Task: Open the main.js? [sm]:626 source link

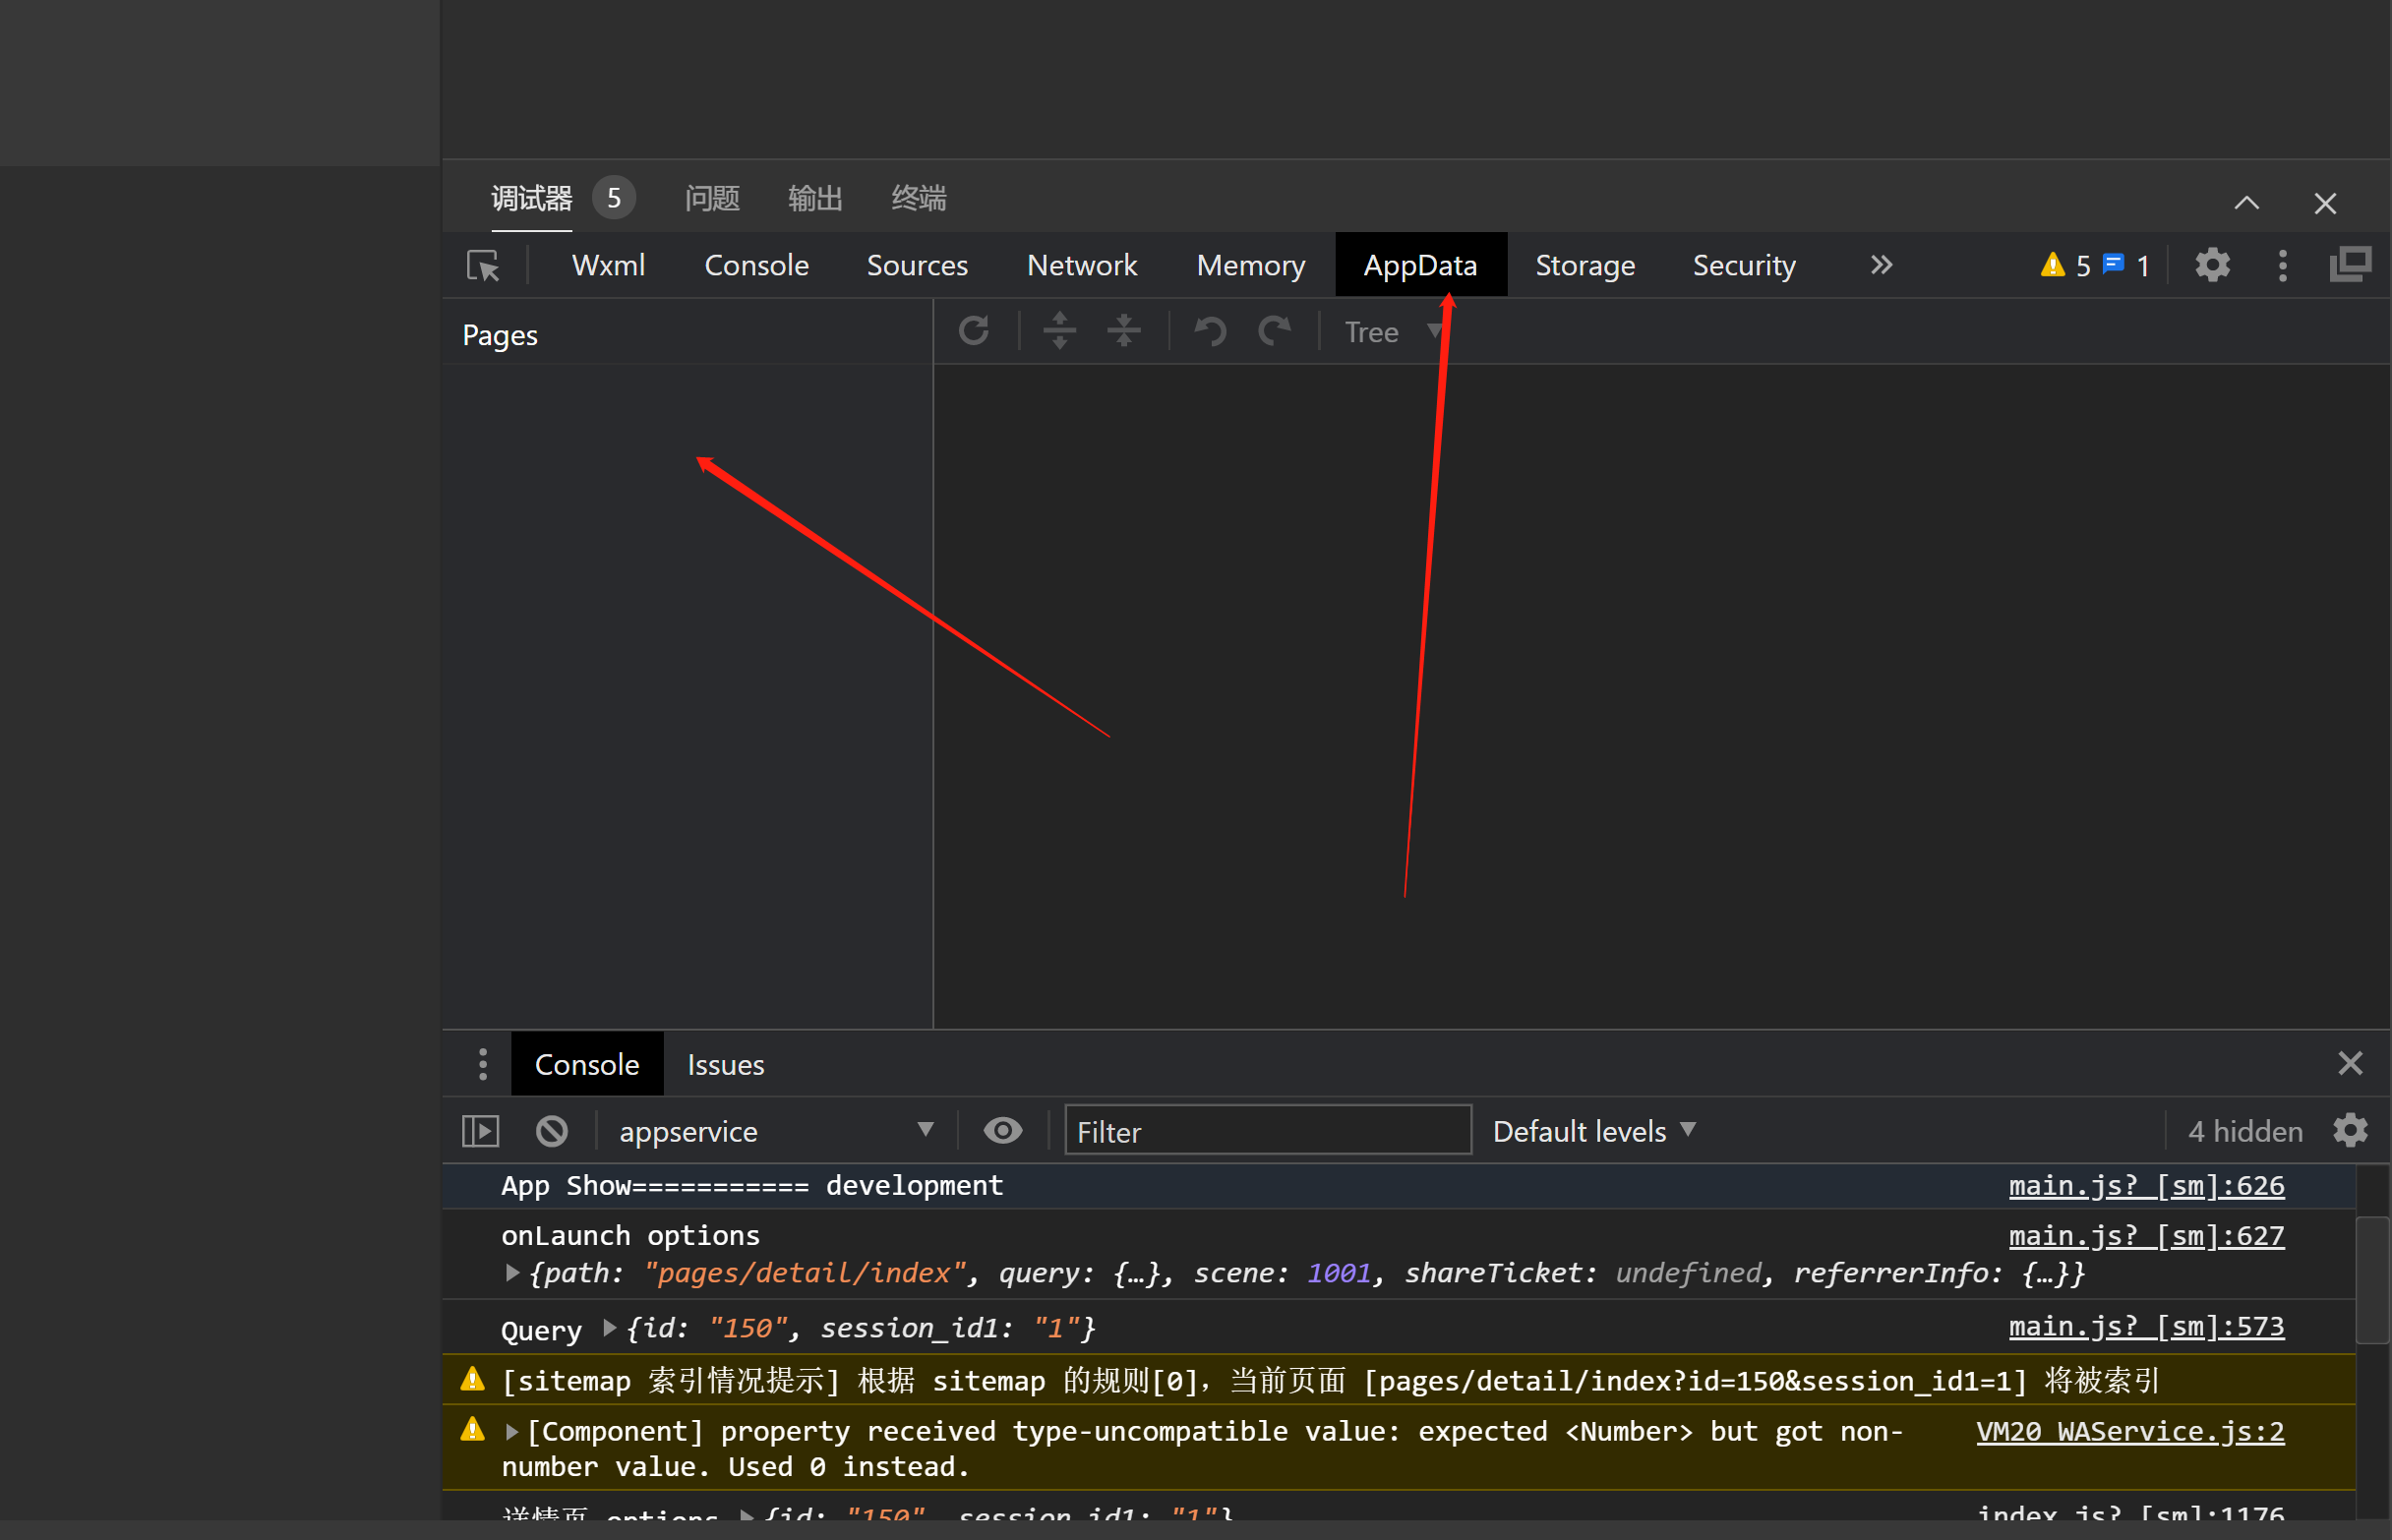Action: (x=2146, y=1185)
